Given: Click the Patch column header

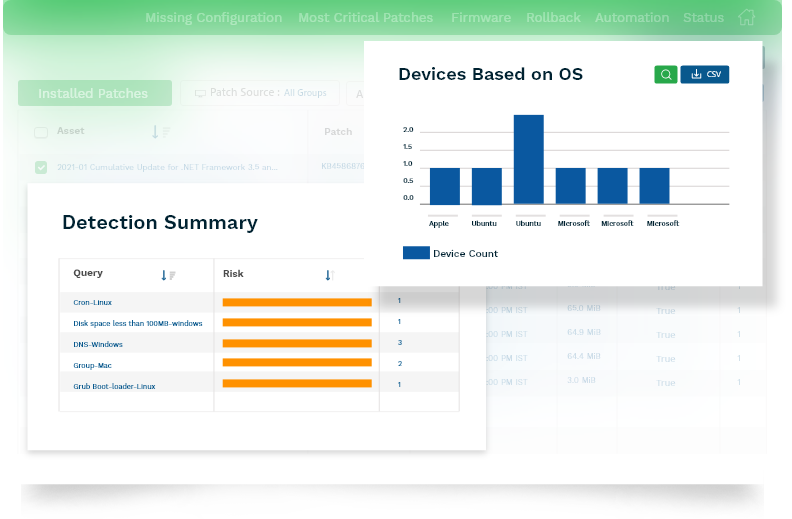Looking at the screenshot, I should click(x=338, y=132).
